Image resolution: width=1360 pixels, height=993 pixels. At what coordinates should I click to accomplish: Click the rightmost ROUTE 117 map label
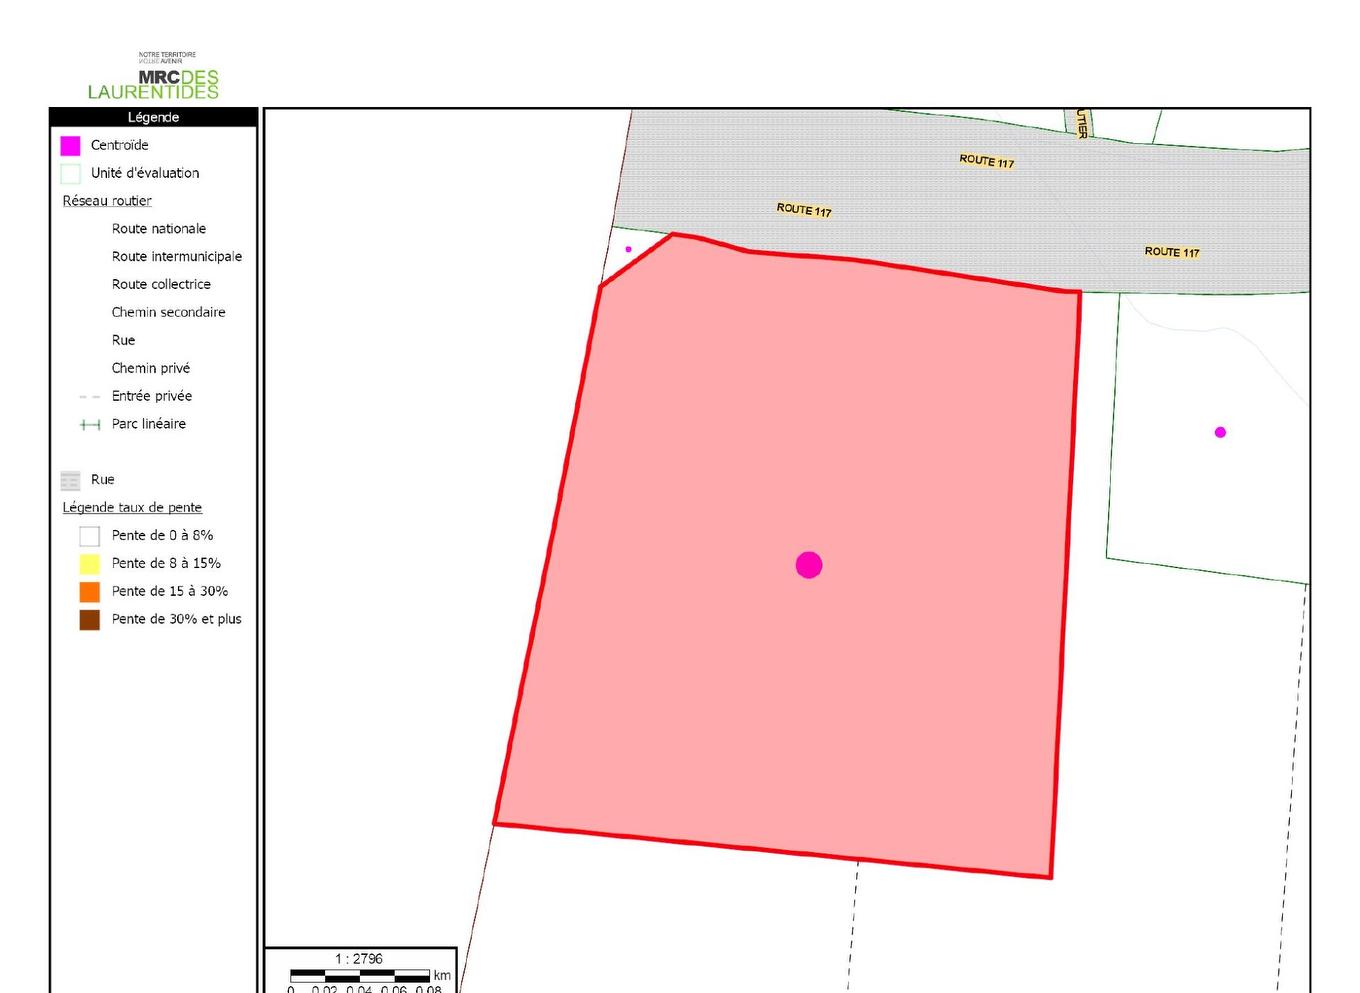(x=1171, y=252)
